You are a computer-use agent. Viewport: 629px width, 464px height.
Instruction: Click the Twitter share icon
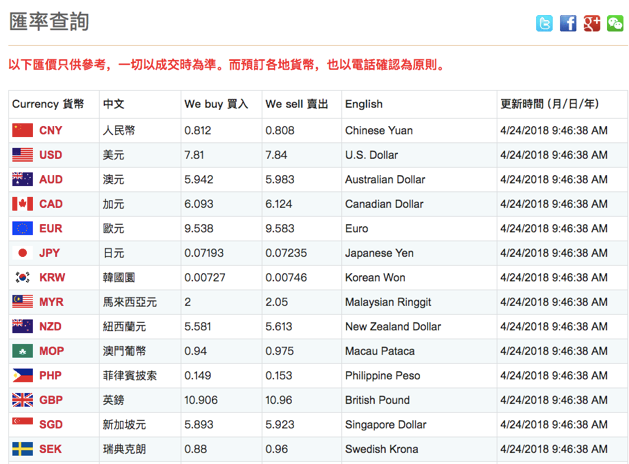544,23
